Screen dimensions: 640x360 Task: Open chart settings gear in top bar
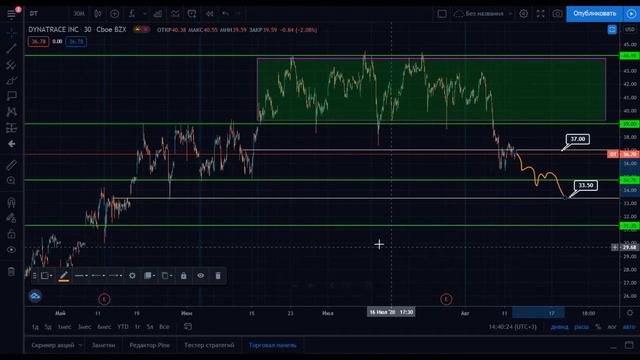pos(523,13)
